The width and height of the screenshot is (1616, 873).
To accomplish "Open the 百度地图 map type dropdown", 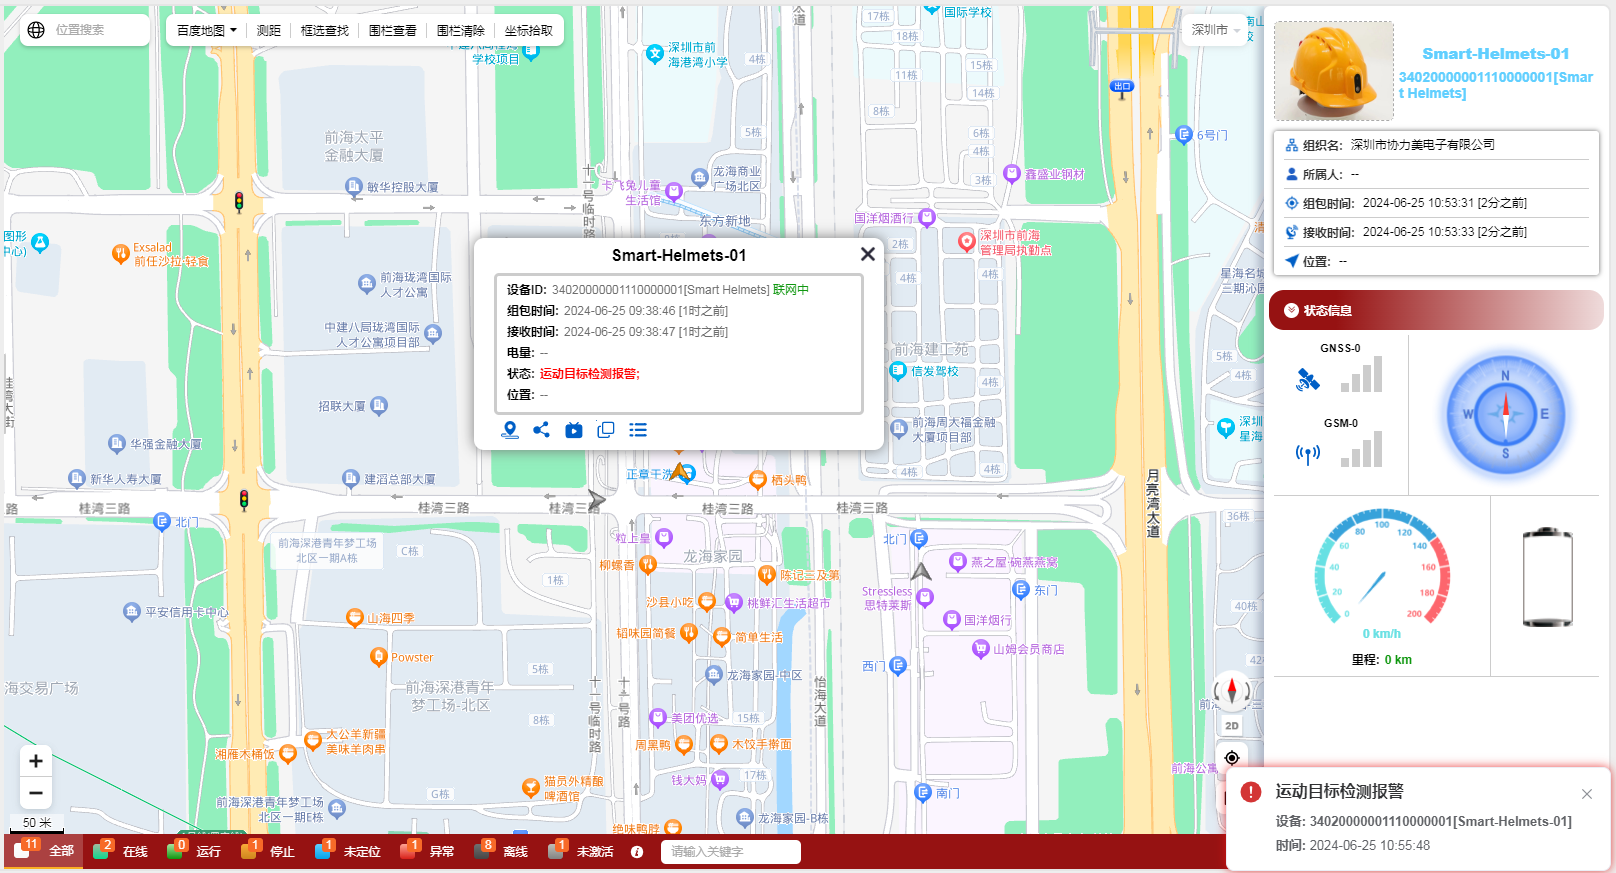I will click(x=207, y=31).
